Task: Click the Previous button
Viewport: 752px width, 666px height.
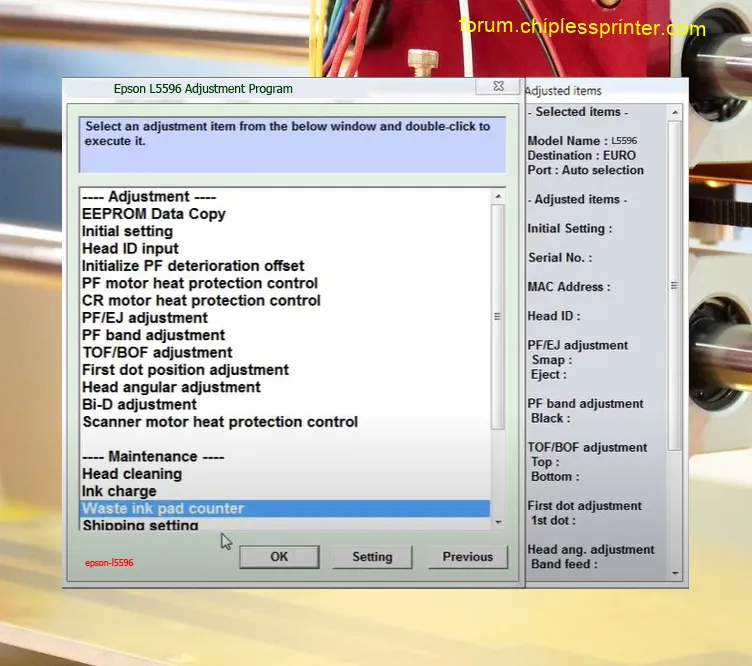Action: 468,557
